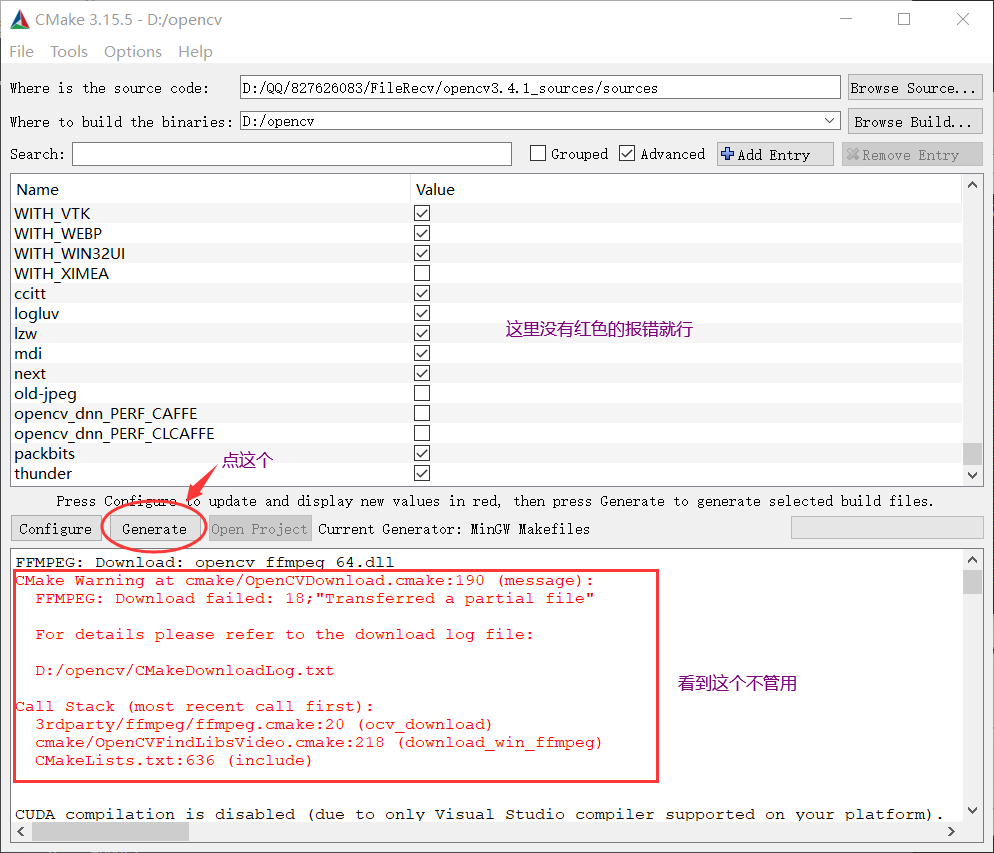Uncheck the thunder checkbox
994x853 pixels.
tap(422, 473)
